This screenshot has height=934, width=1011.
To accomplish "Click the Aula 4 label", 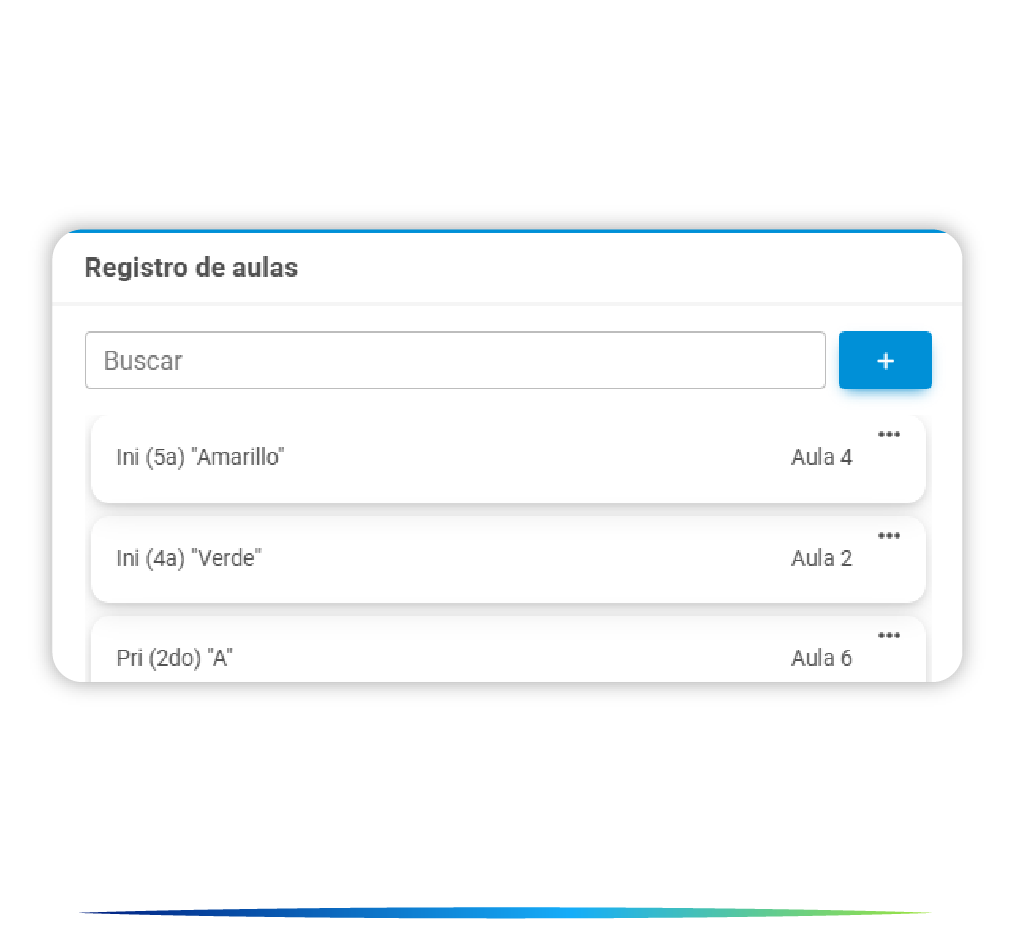I will coord(821,458).
